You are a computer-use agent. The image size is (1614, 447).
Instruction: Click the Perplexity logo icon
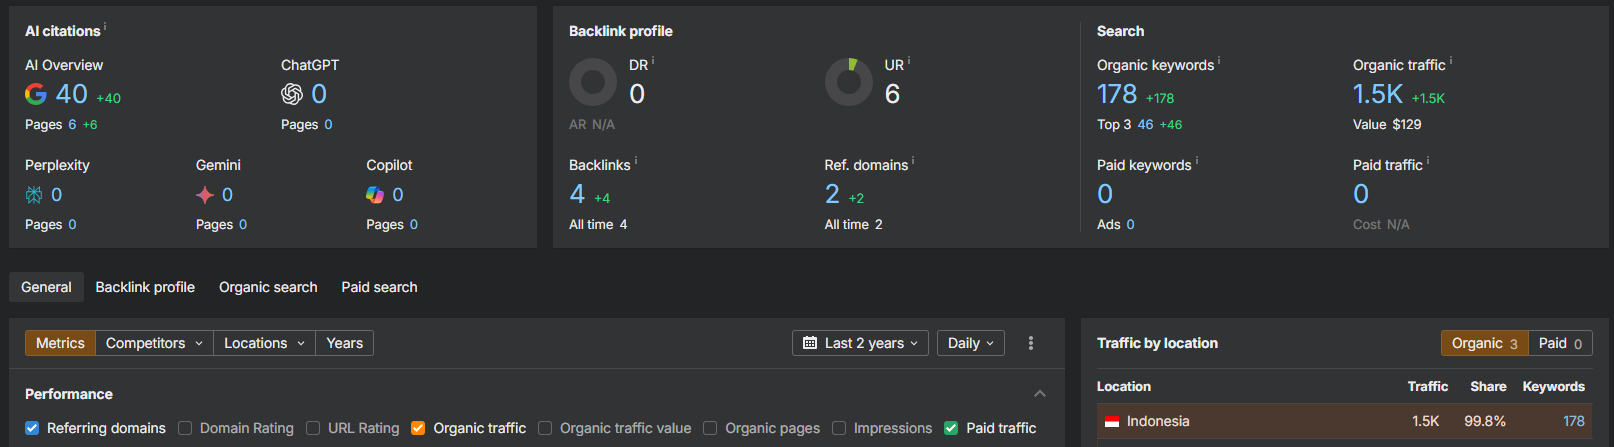tap(34, 195)
